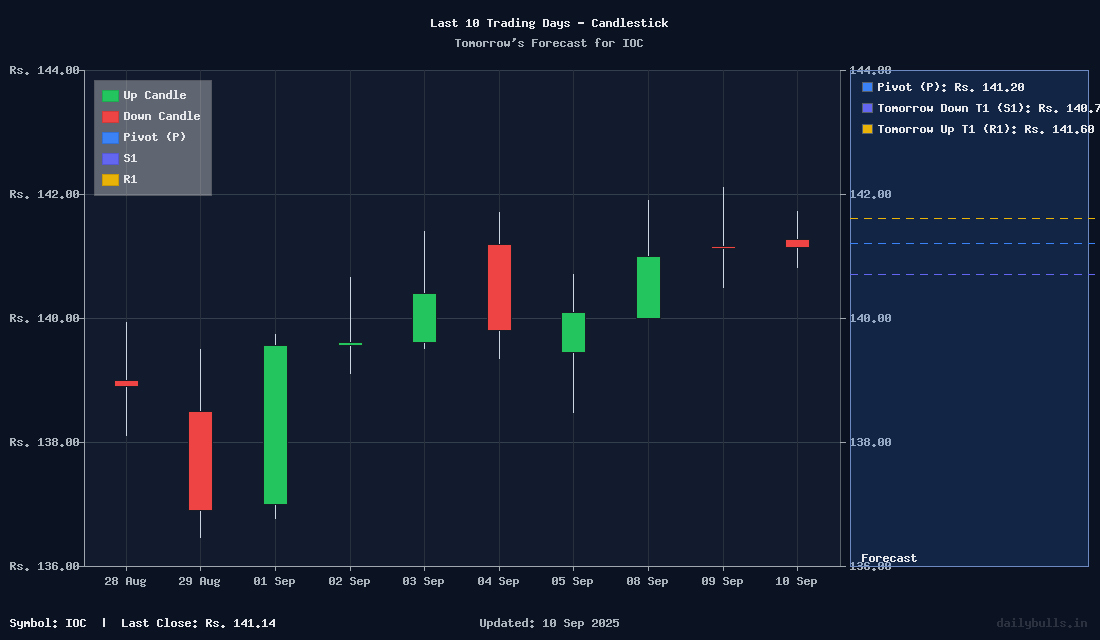The image size is (1100, 640).
Task: Click the '05 Sep' date axis label
Action: pyautogui.click(x=572, y=581)
